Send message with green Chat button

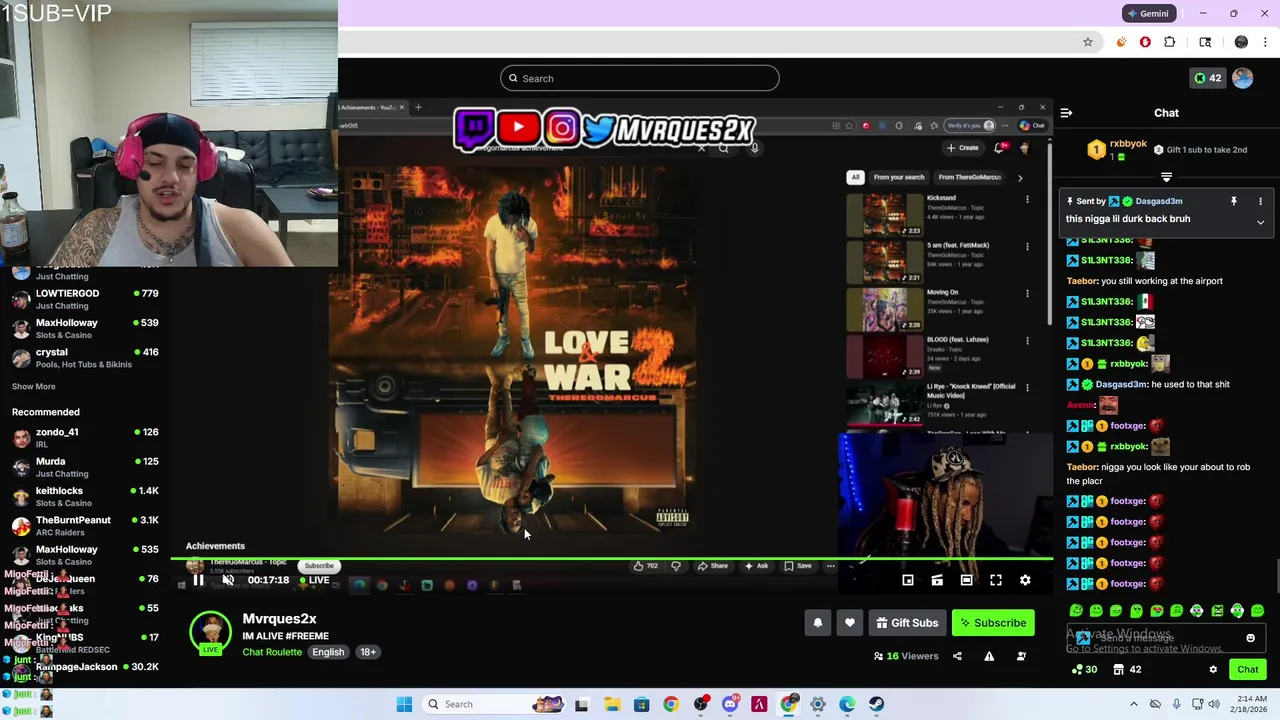tap(1247, 670)
